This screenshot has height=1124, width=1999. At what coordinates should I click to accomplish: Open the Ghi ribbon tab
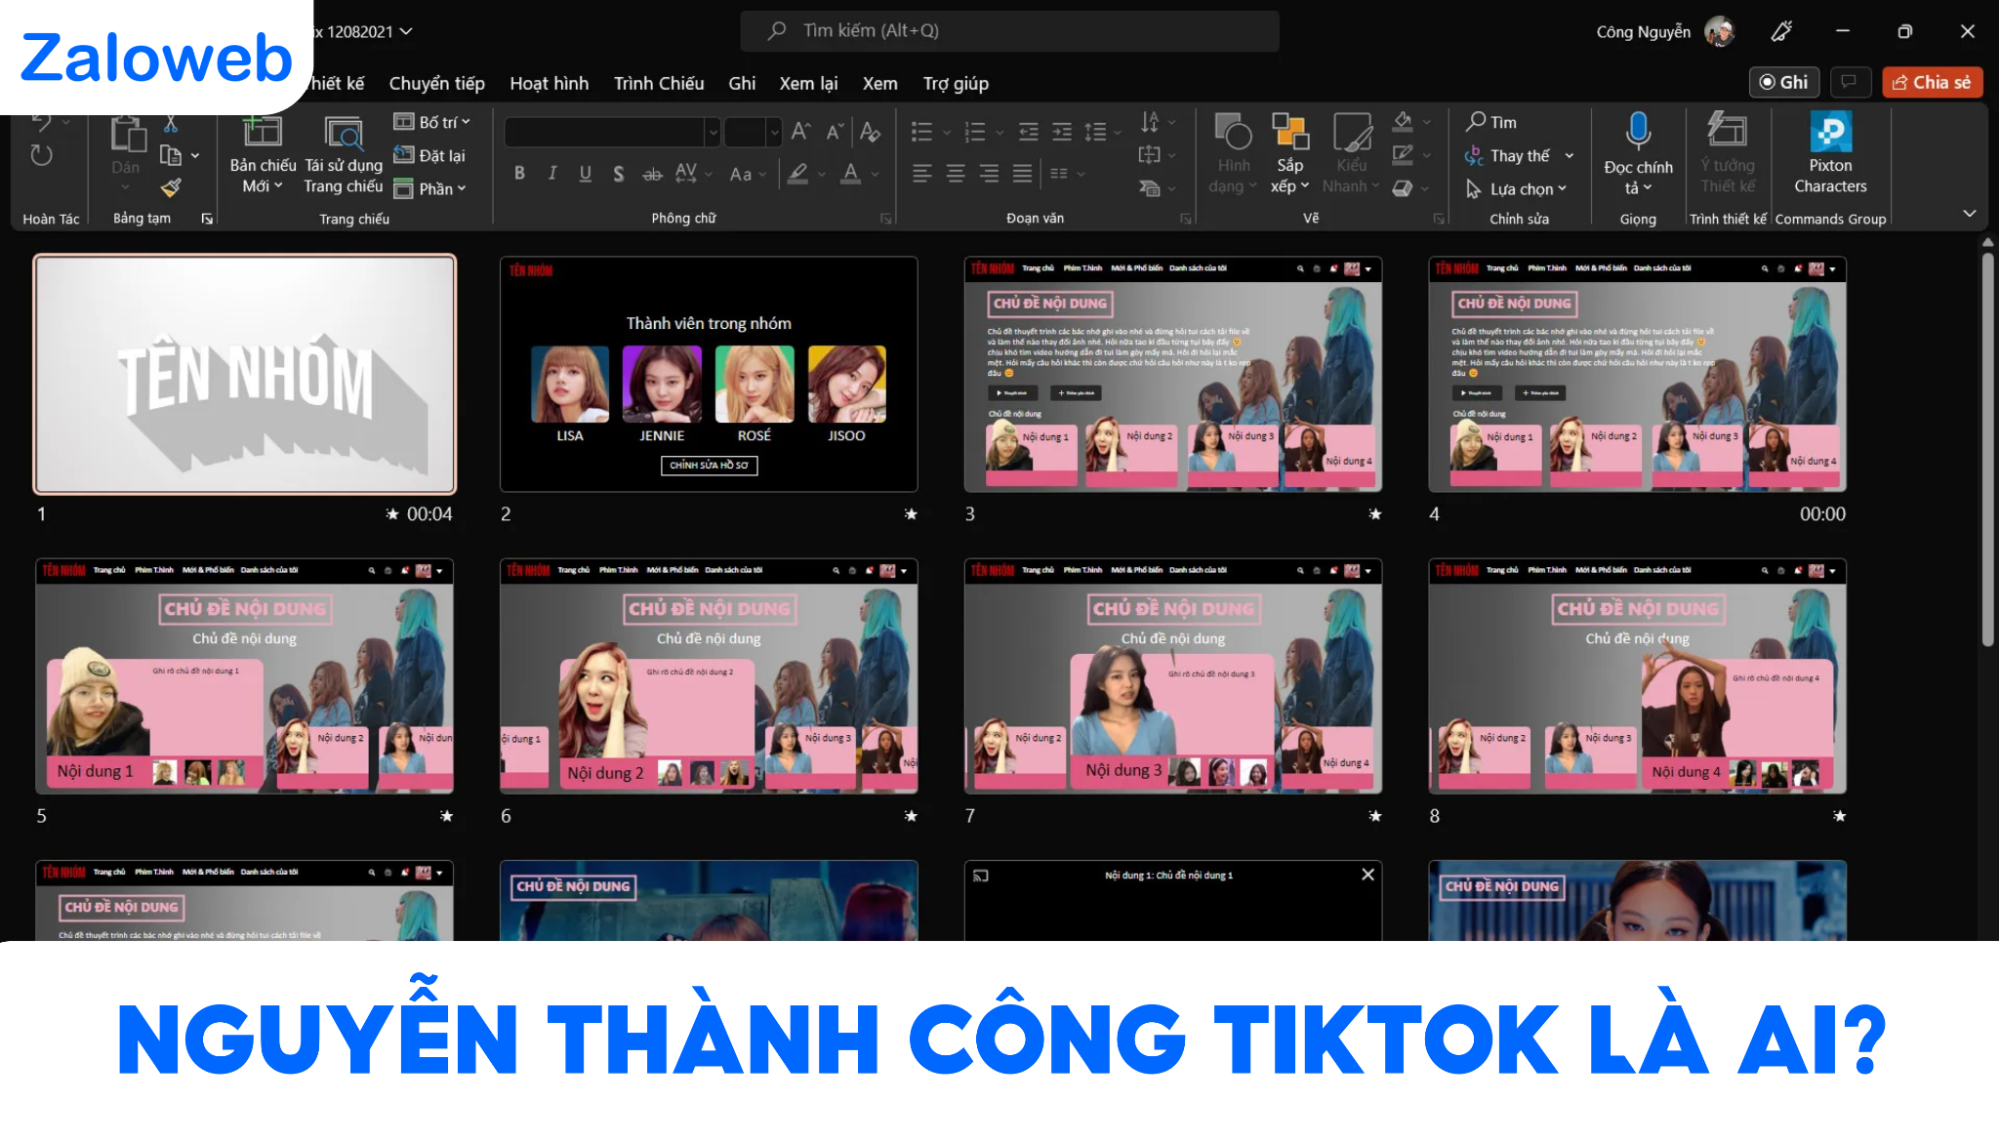[x=742, y=83]
